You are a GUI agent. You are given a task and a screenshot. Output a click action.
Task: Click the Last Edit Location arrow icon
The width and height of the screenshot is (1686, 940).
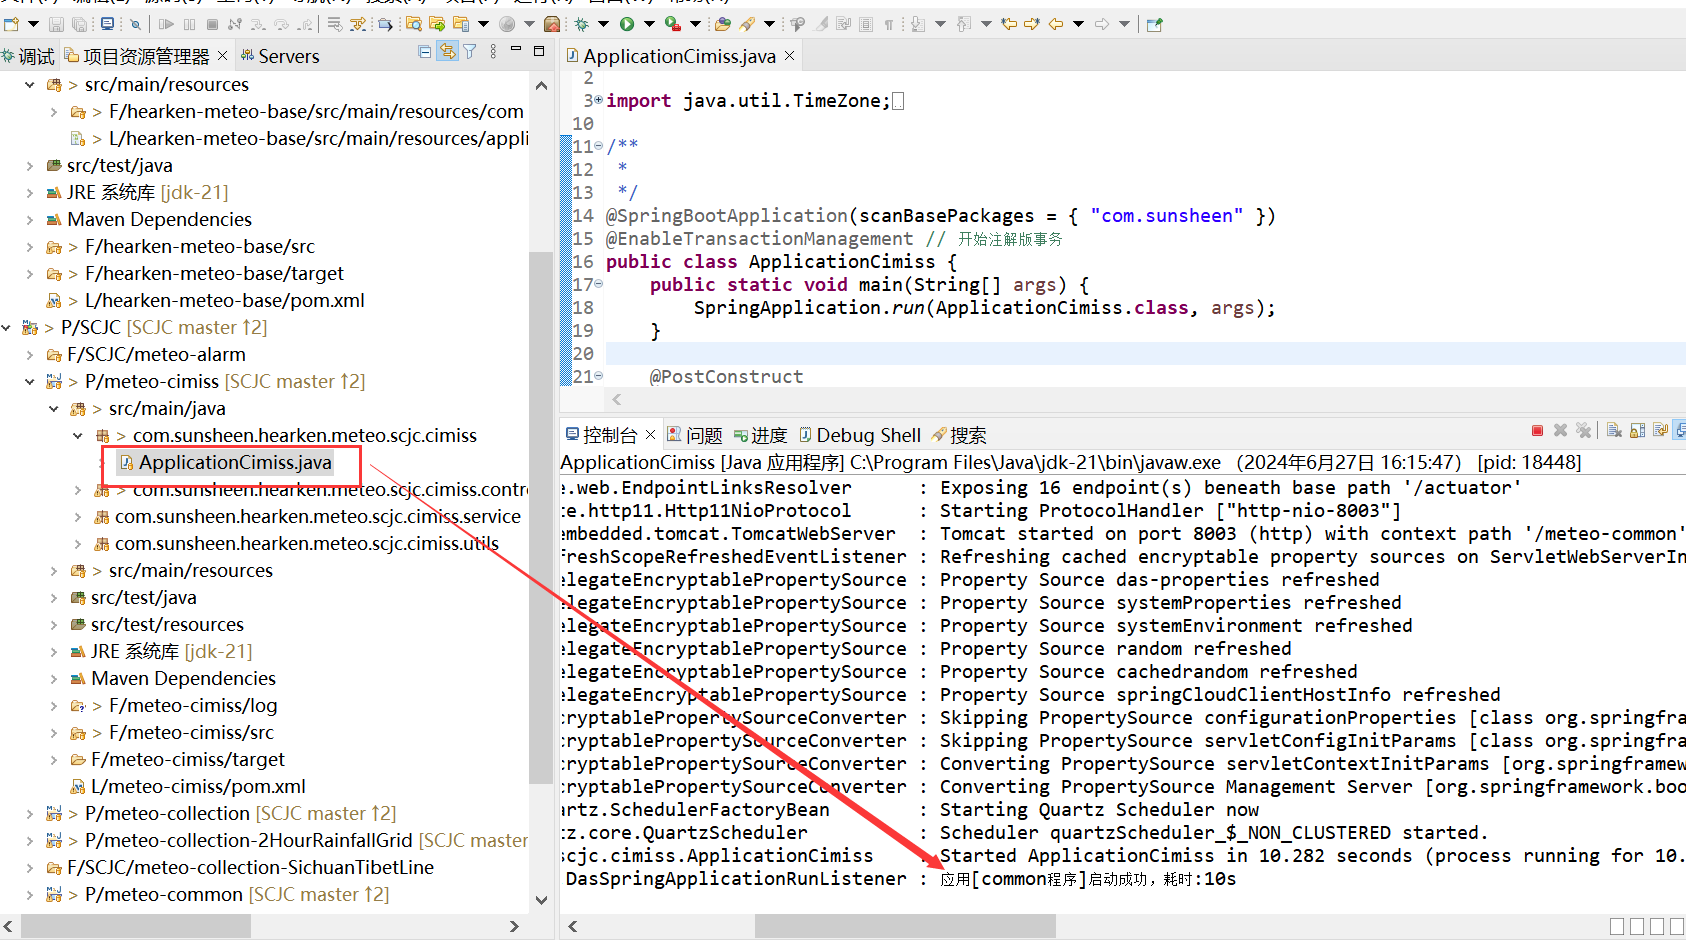tap(1009, 24)
